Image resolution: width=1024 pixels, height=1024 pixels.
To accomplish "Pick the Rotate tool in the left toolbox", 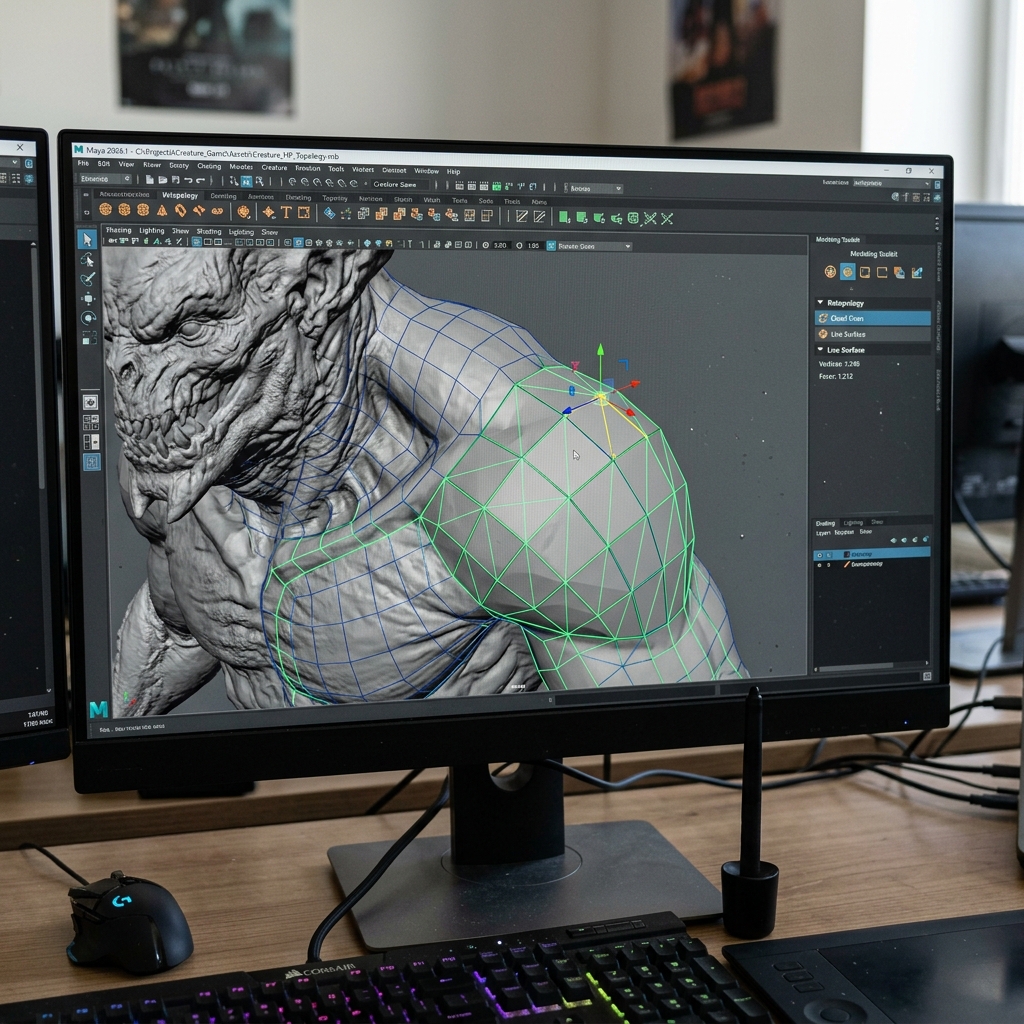I will [88, 318].
